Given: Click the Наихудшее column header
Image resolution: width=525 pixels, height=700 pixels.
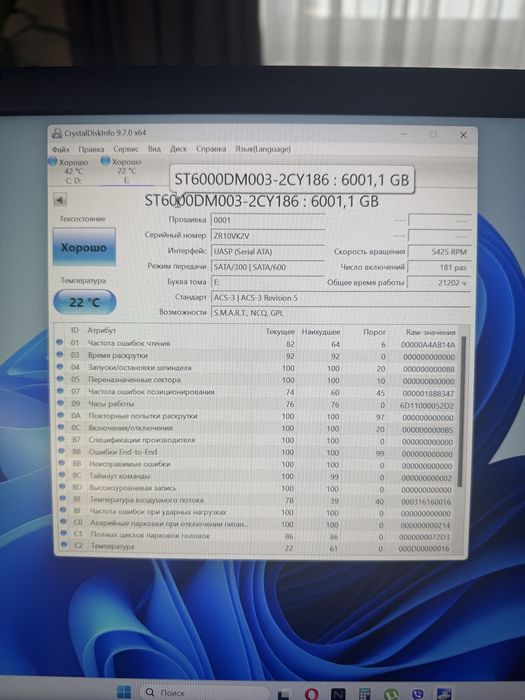Looking at the screenshot, I should point(321,332).
